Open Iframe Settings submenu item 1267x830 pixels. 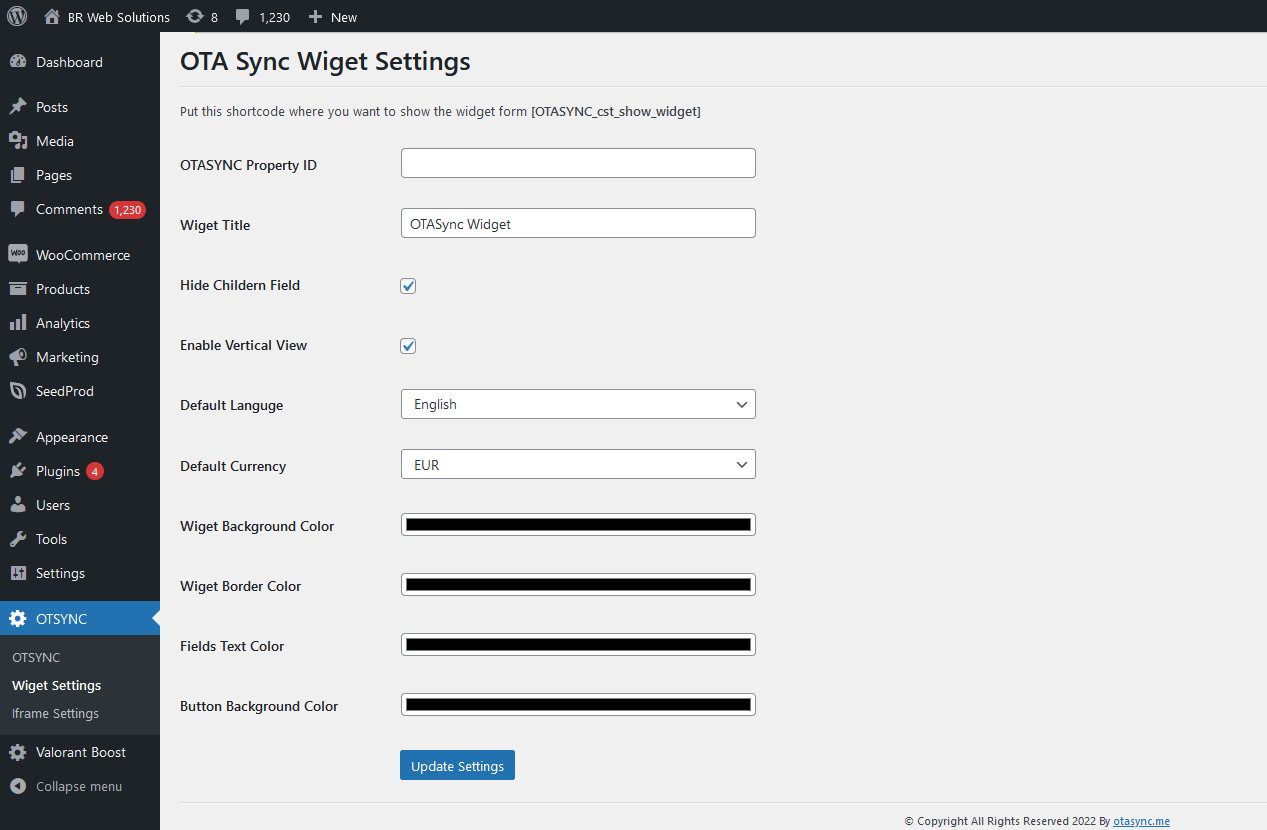55,713
